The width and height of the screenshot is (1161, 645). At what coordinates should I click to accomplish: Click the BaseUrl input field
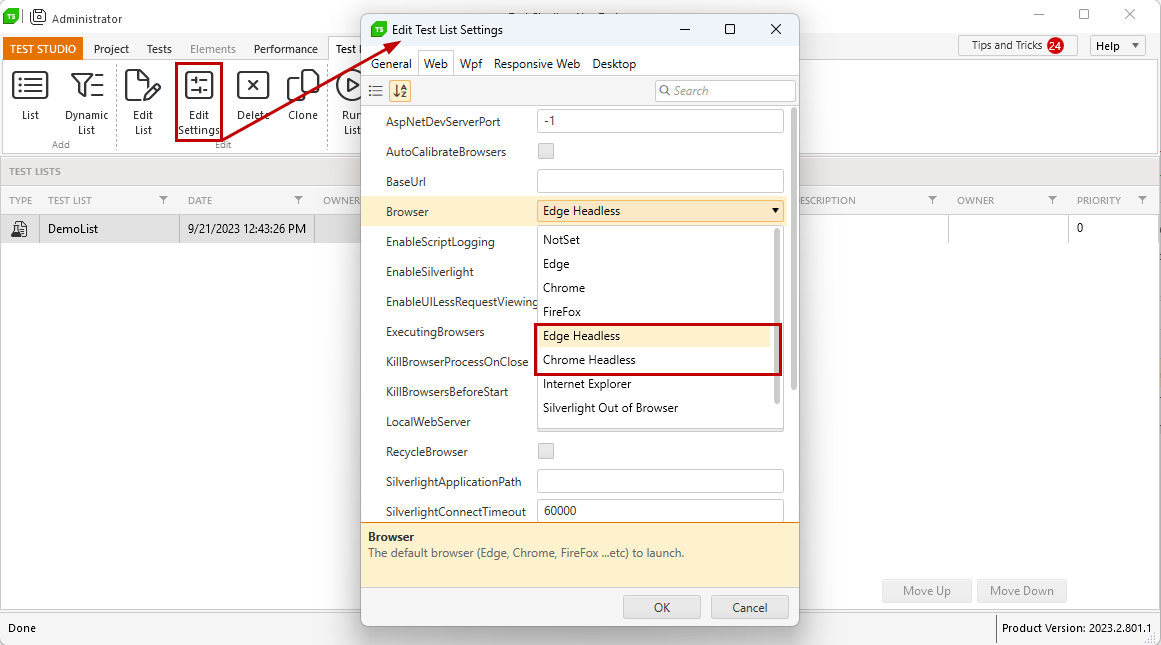(660, 181)
